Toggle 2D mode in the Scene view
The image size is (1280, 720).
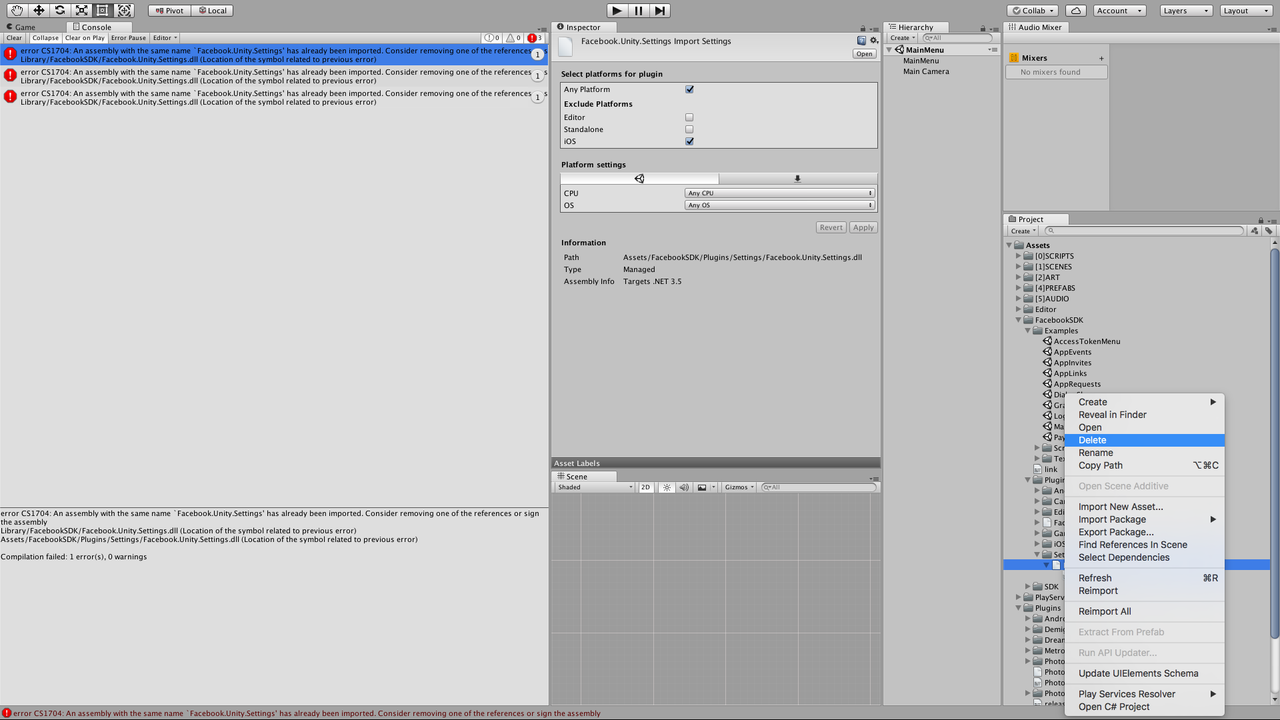[647, 487]
